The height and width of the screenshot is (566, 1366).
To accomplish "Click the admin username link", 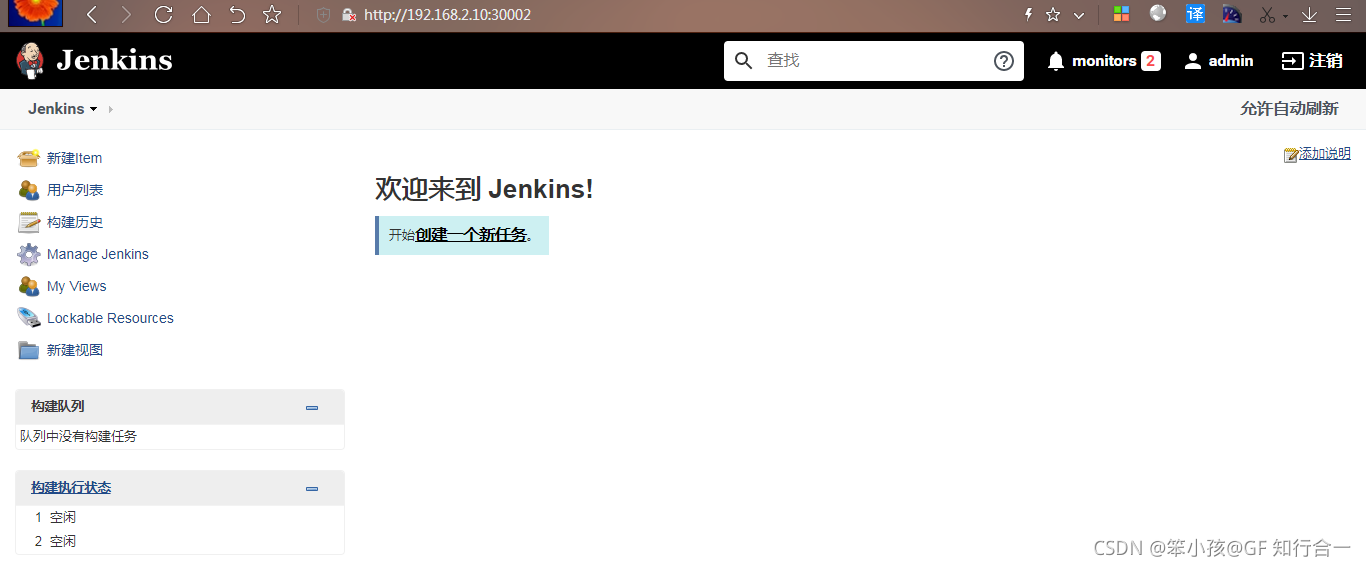I will click(1231, 61).
